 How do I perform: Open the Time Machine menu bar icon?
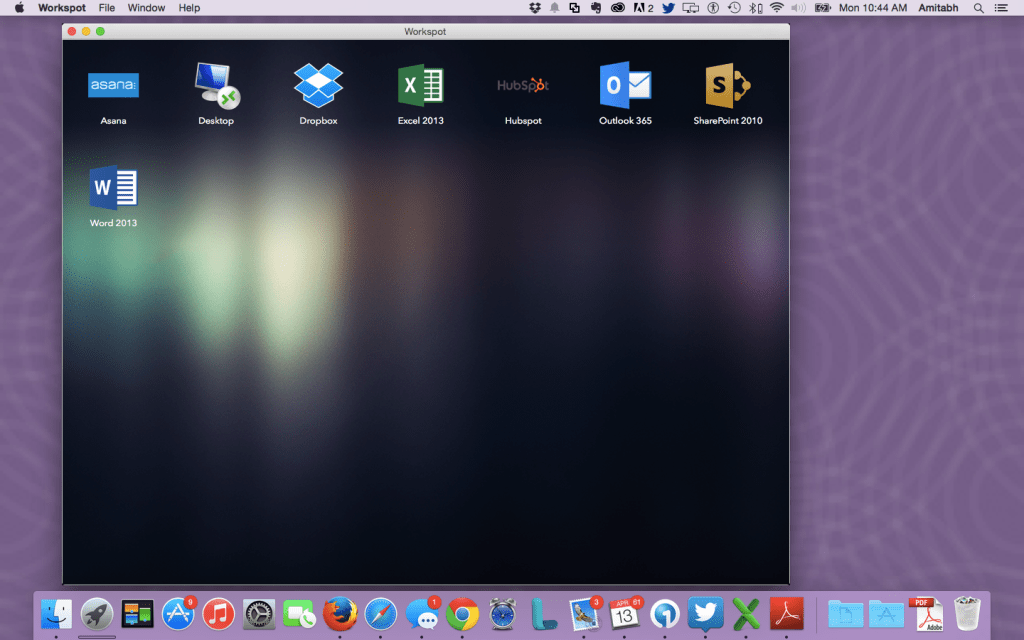tap(734, 8)
